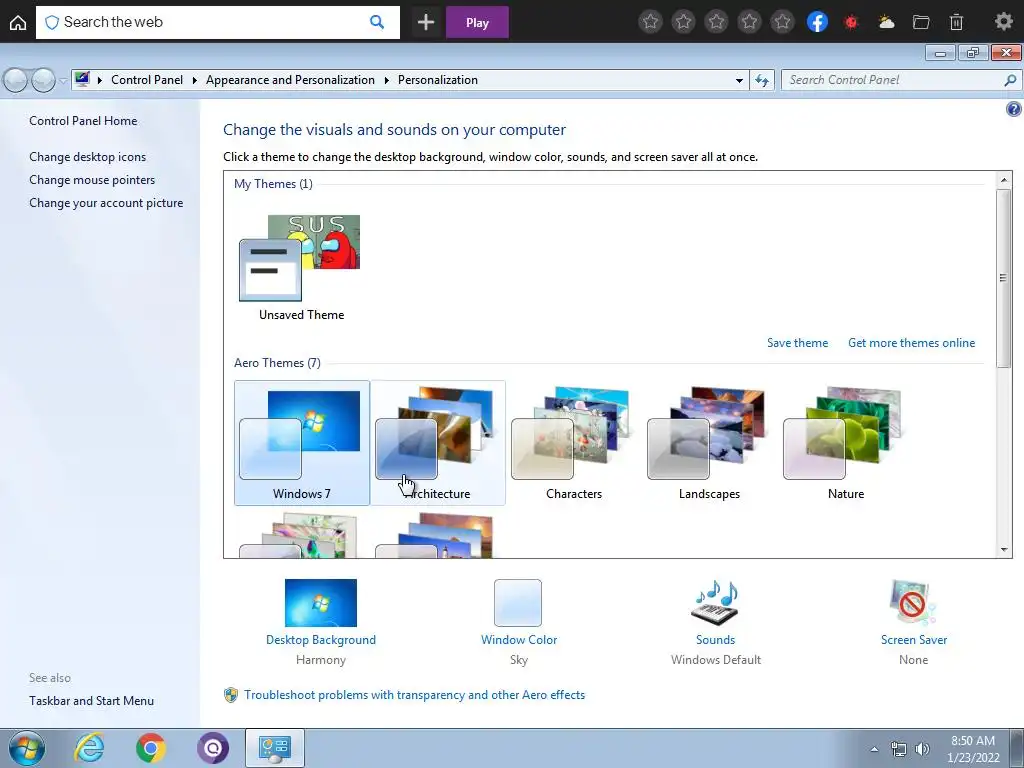The width and height of the screenshot is (1024, 768).
Task: Click the volume speaker tray icon
Action: (922, 749)
